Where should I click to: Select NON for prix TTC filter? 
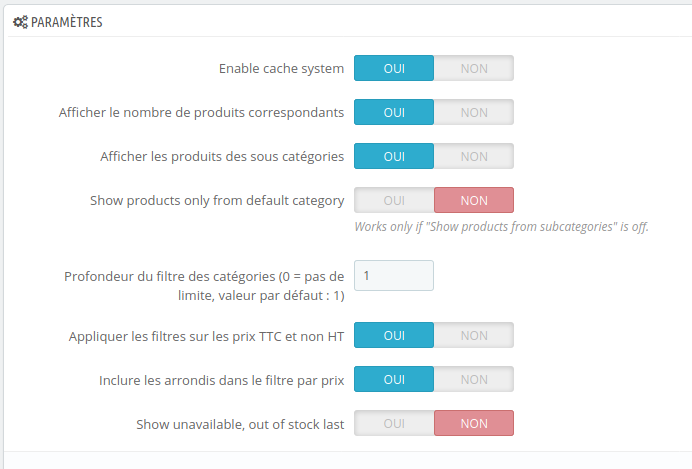click(x=474, y=336)
